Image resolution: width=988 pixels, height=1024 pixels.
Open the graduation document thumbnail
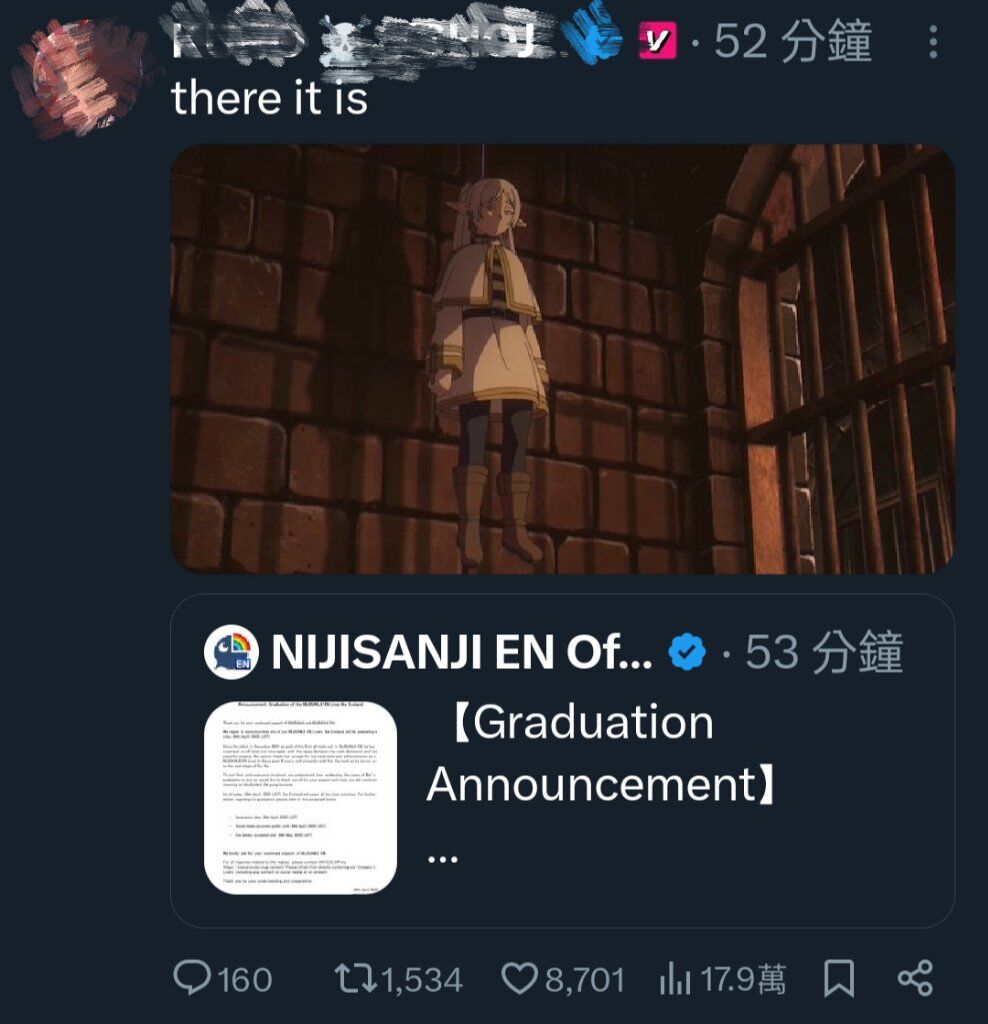(300, 797)
